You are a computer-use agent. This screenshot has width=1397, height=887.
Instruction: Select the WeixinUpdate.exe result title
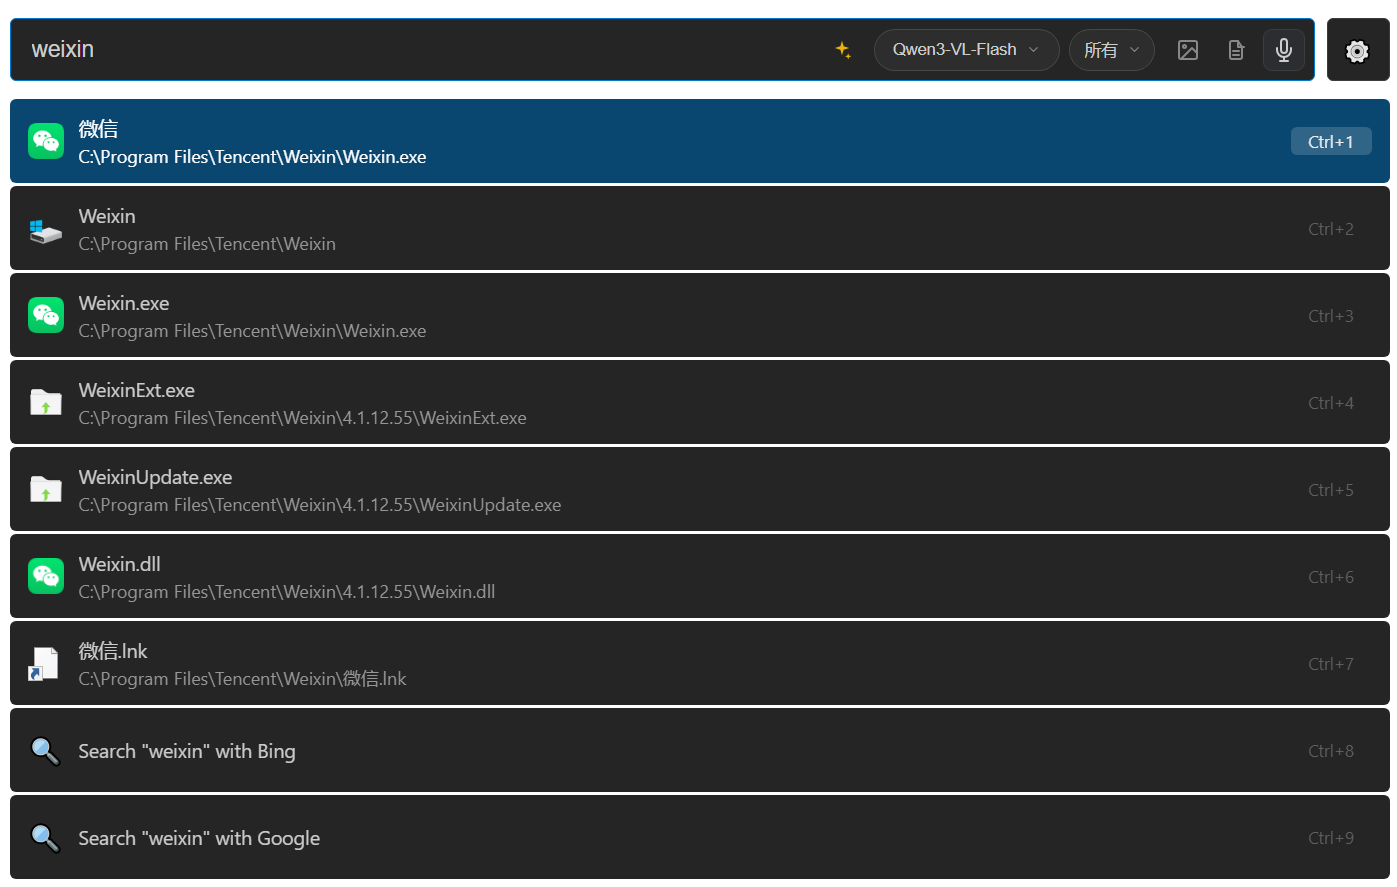pyautogui.click(x=156, y=477)
